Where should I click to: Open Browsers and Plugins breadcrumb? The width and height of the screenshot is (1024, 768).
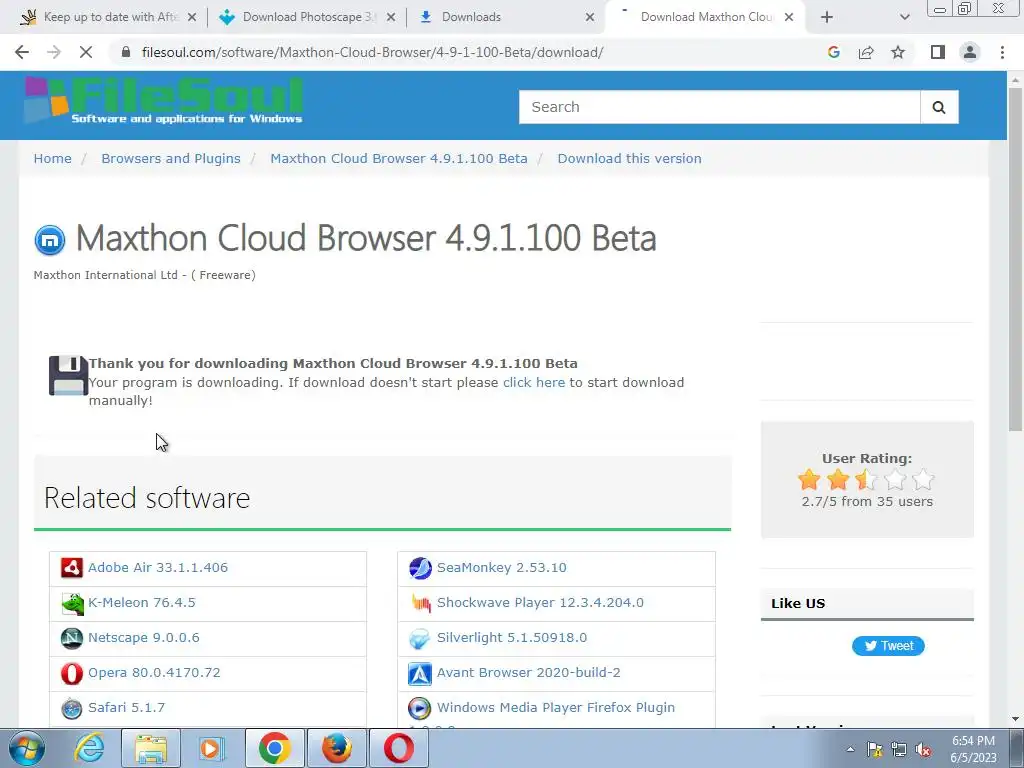tap(171, 159)
